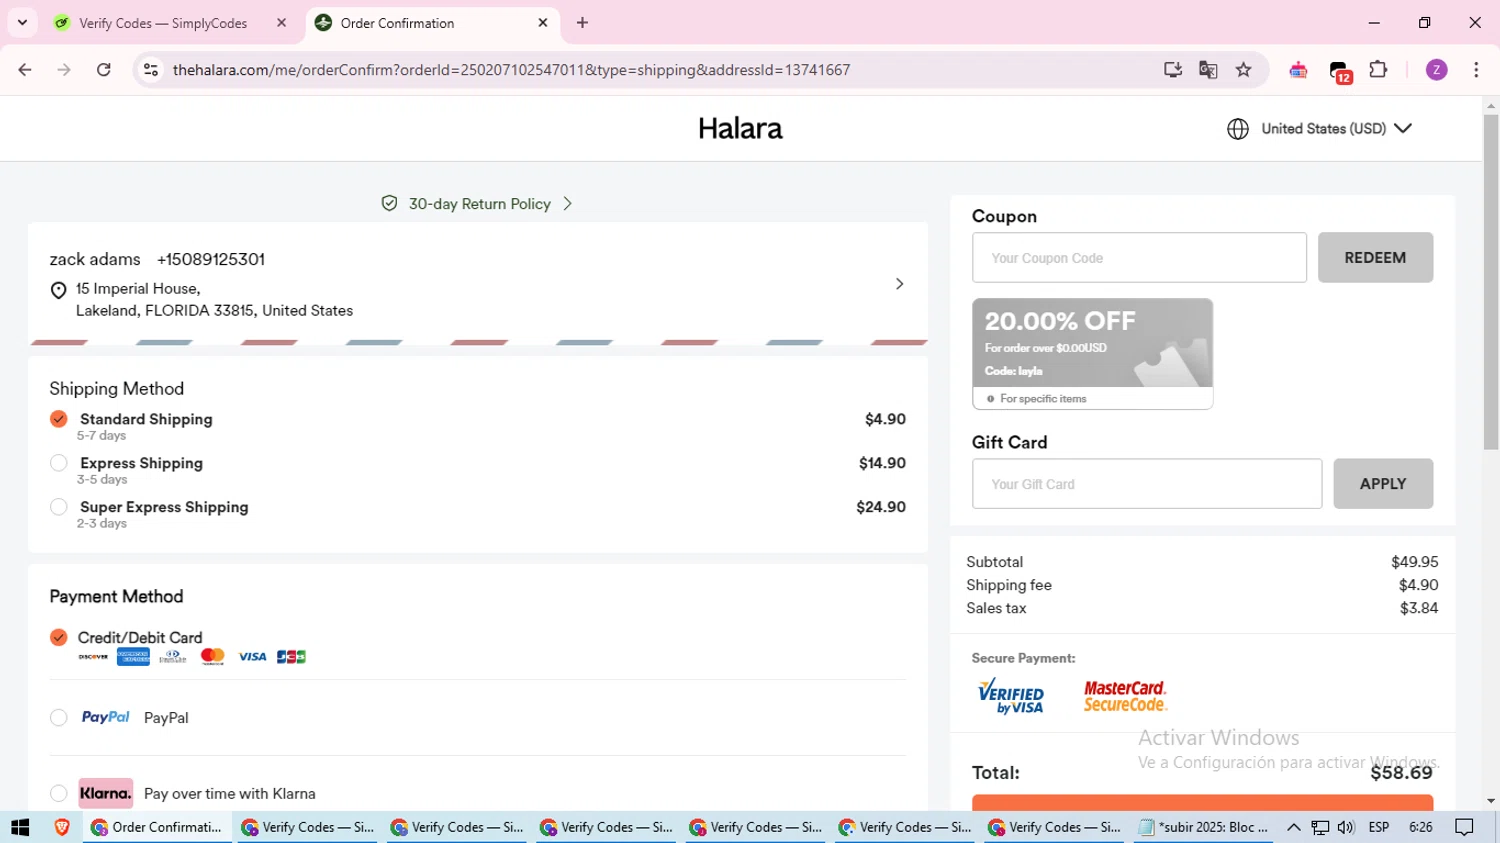The width and height of the screenshot is (1500, 843).
Task: Select Credit/Debit Card payment method
Action: [59, 637]
